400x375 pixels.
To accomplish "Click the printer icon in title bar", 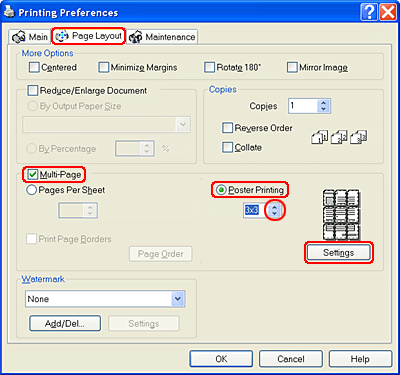I will click(x=9, y=12).
